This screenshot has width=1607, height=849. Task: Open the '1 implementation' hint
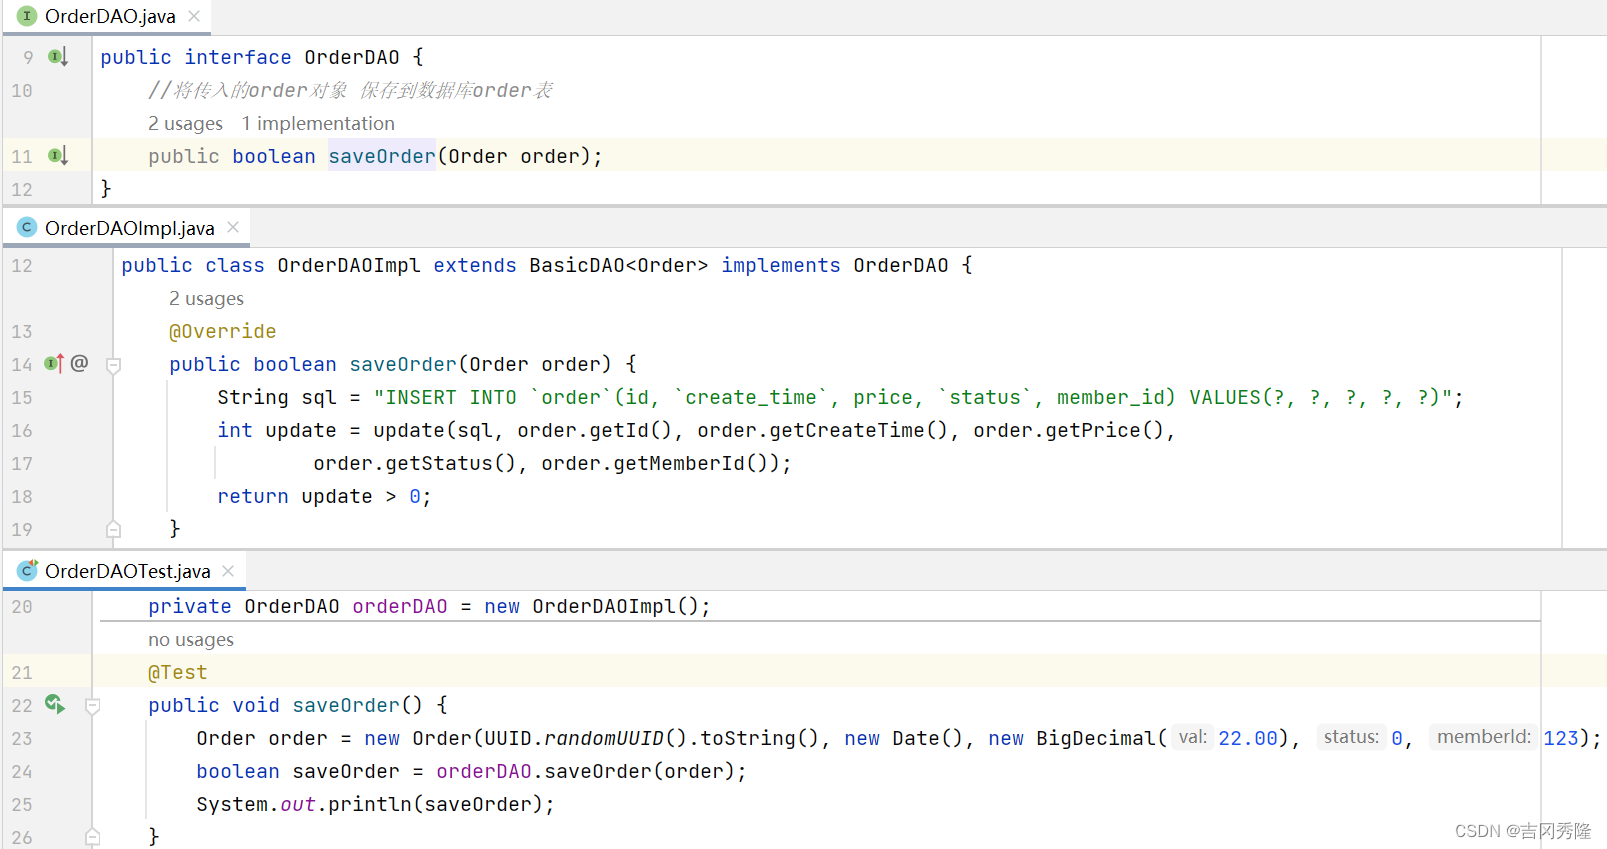[318, 124]
